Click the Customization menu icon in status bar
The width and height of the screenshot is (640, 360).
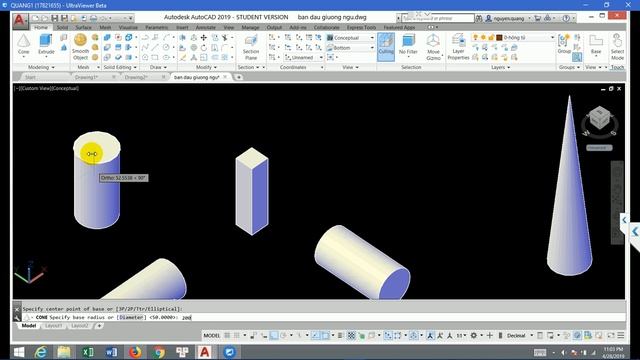pos(620,336)
